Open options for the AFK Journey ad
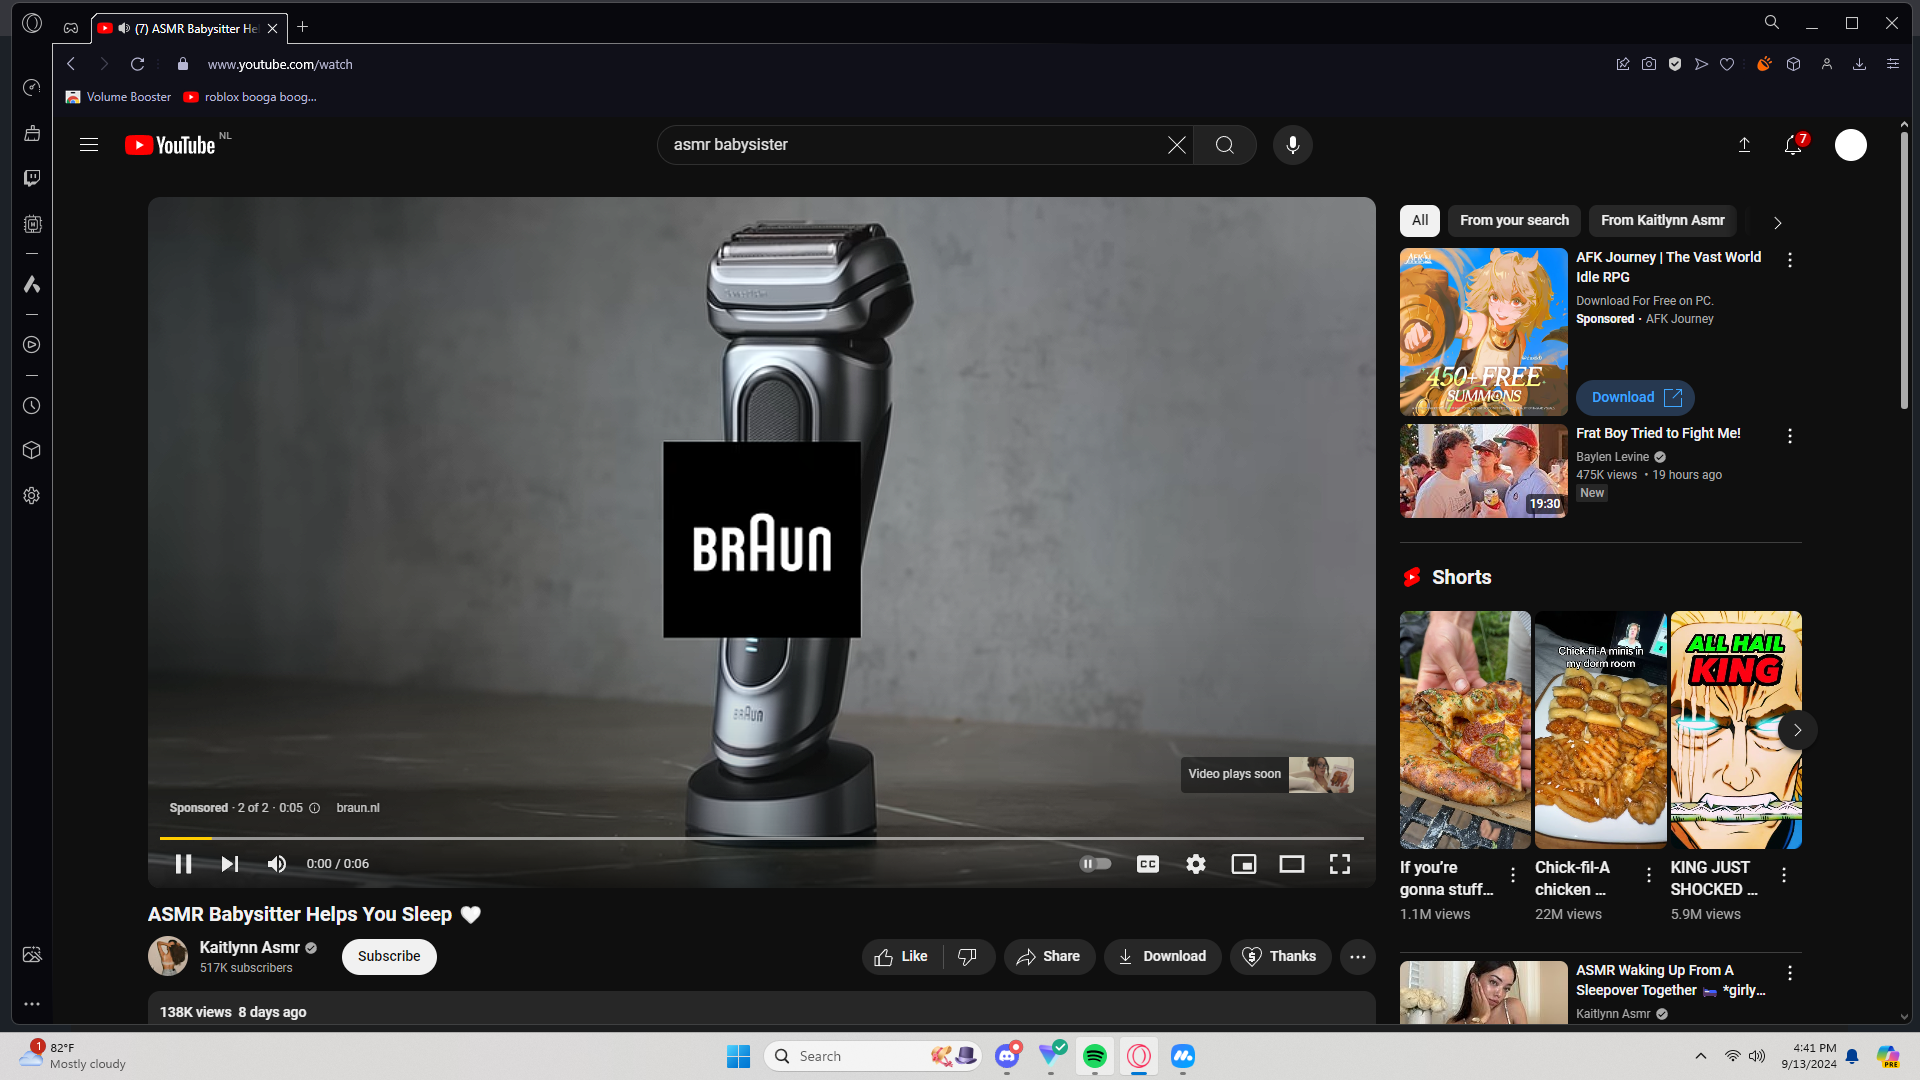This screenshot has height=1080, width=1920. click(1790, 260)
